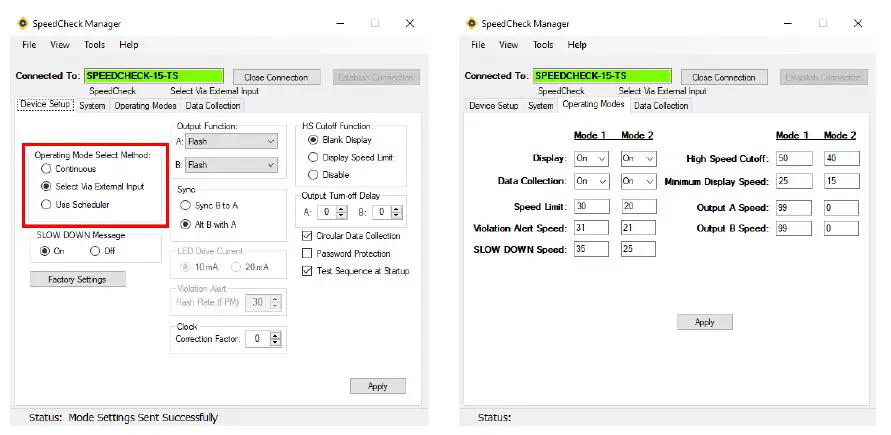The width and height of the screenshot is (891, 435).
Task: Click SpeedCheck Manager app icon in right window
Action: pos(472,23)
